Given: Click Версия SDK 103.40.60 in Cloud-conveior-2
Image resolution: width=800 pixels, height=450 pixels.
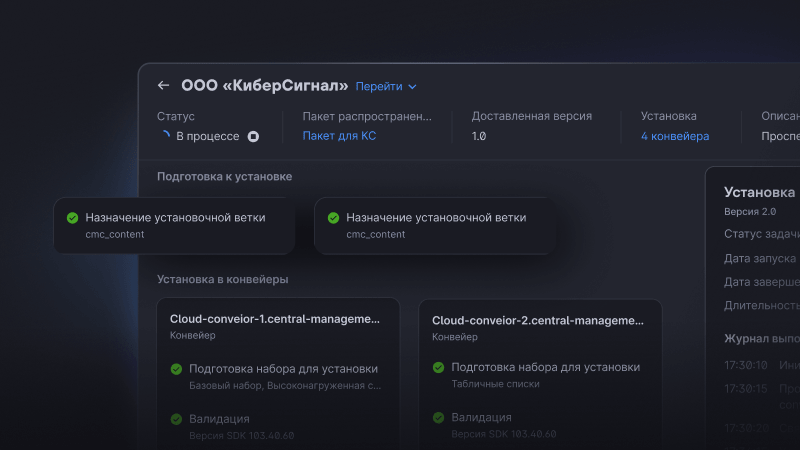Looking at the screenshot, I should (x=504, y=434).
